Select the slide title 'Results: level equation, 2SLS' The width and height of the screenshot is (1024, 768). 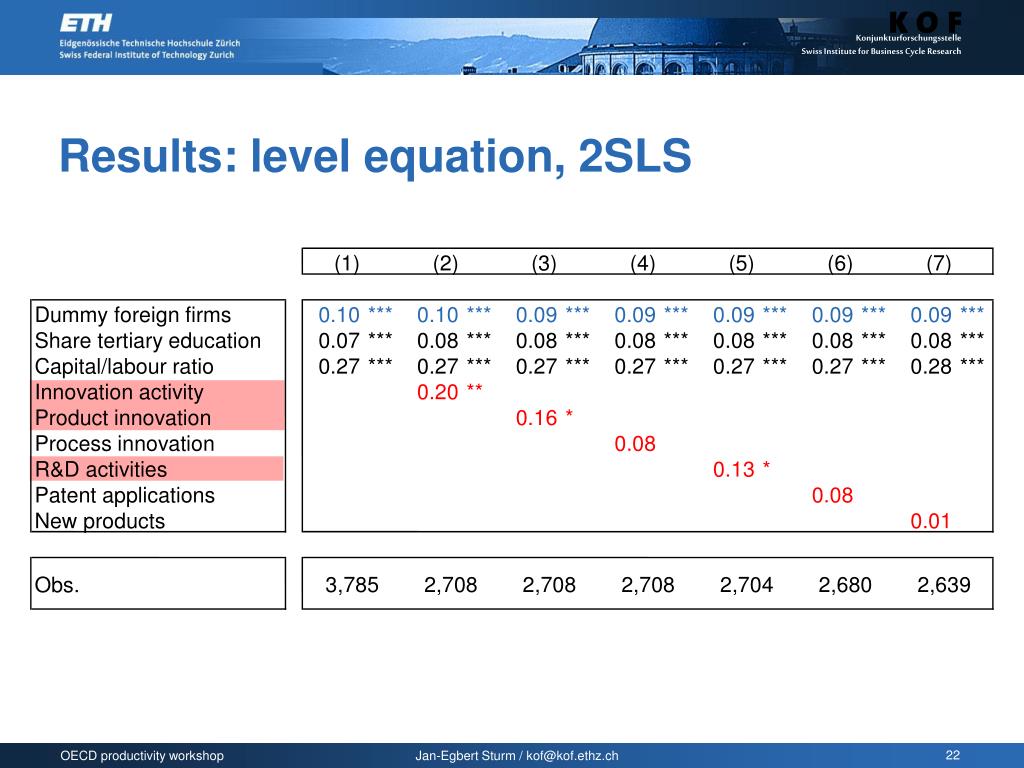(x=375, y=157)
